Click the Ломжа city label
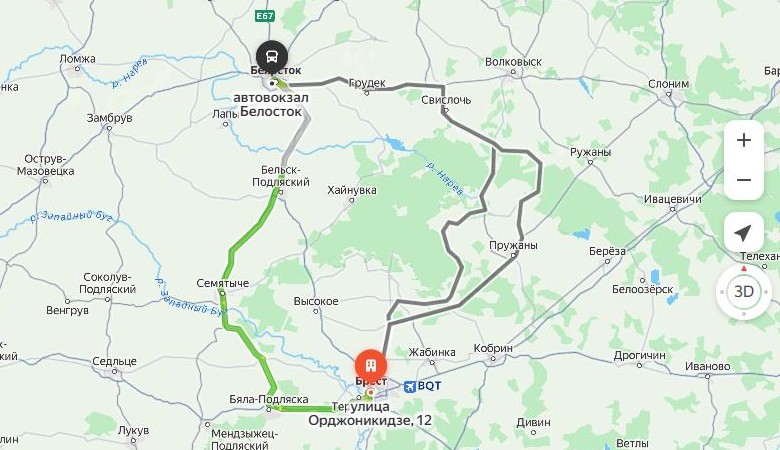The height and width of the screenshot is (450, 780). click(77, 59)
